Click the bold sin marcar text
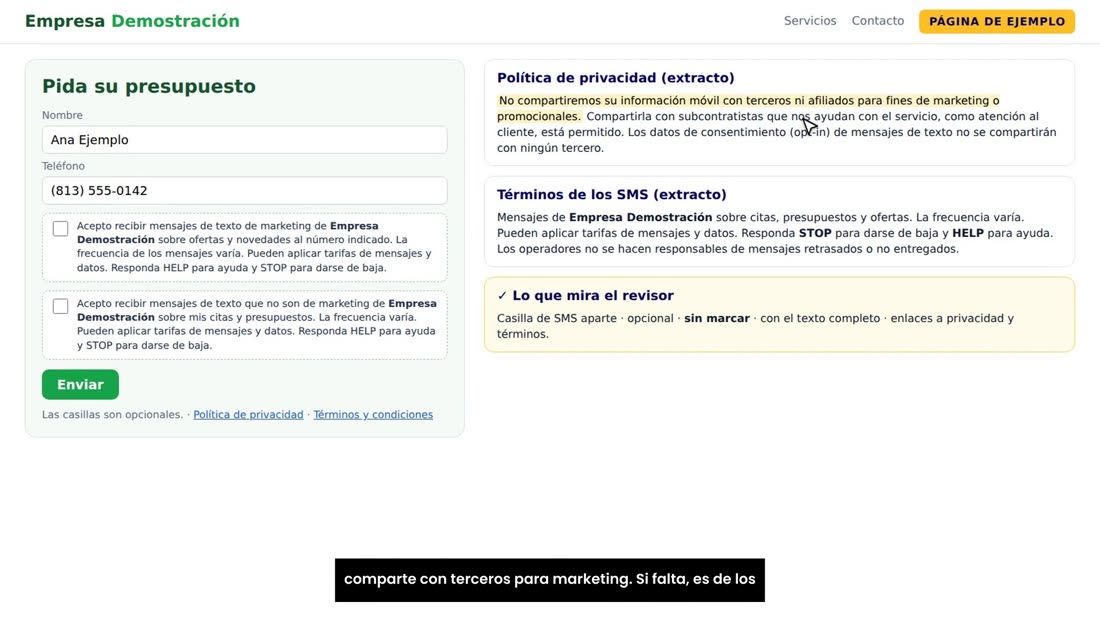This screenshot has height=618, width=1100. tap(716, 318)
